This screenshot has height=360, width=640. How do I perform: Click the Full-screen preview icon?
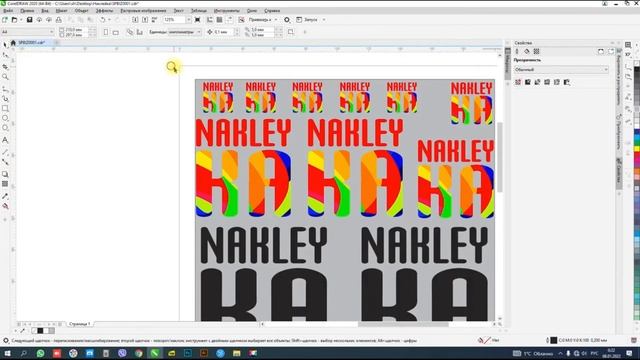198,20
